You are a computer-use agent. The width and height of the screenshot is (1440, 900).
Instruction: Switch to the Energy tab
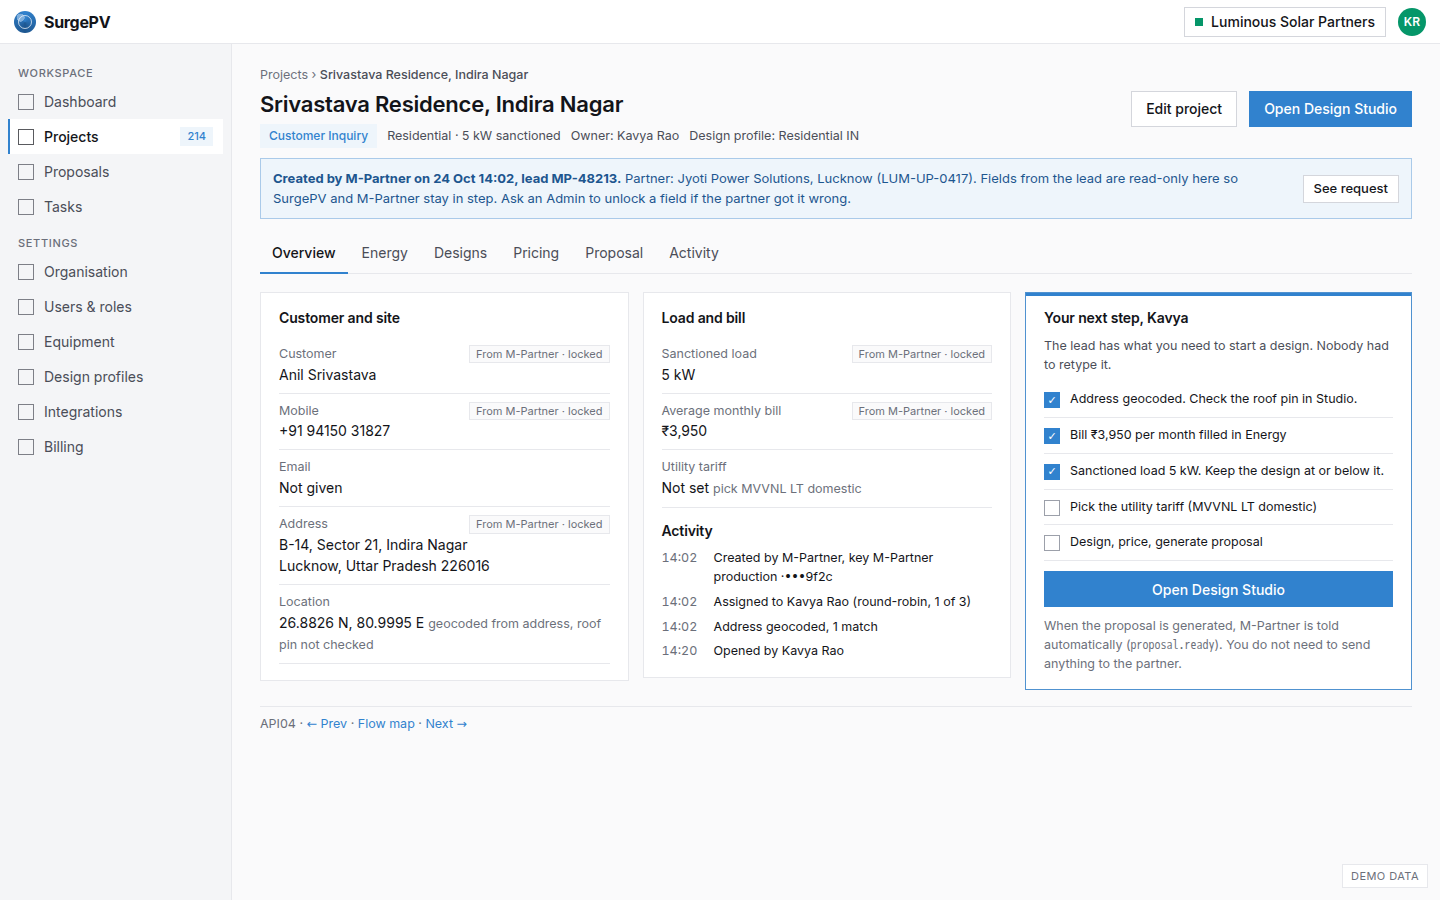pyautogui.click(x=385, y=253)
